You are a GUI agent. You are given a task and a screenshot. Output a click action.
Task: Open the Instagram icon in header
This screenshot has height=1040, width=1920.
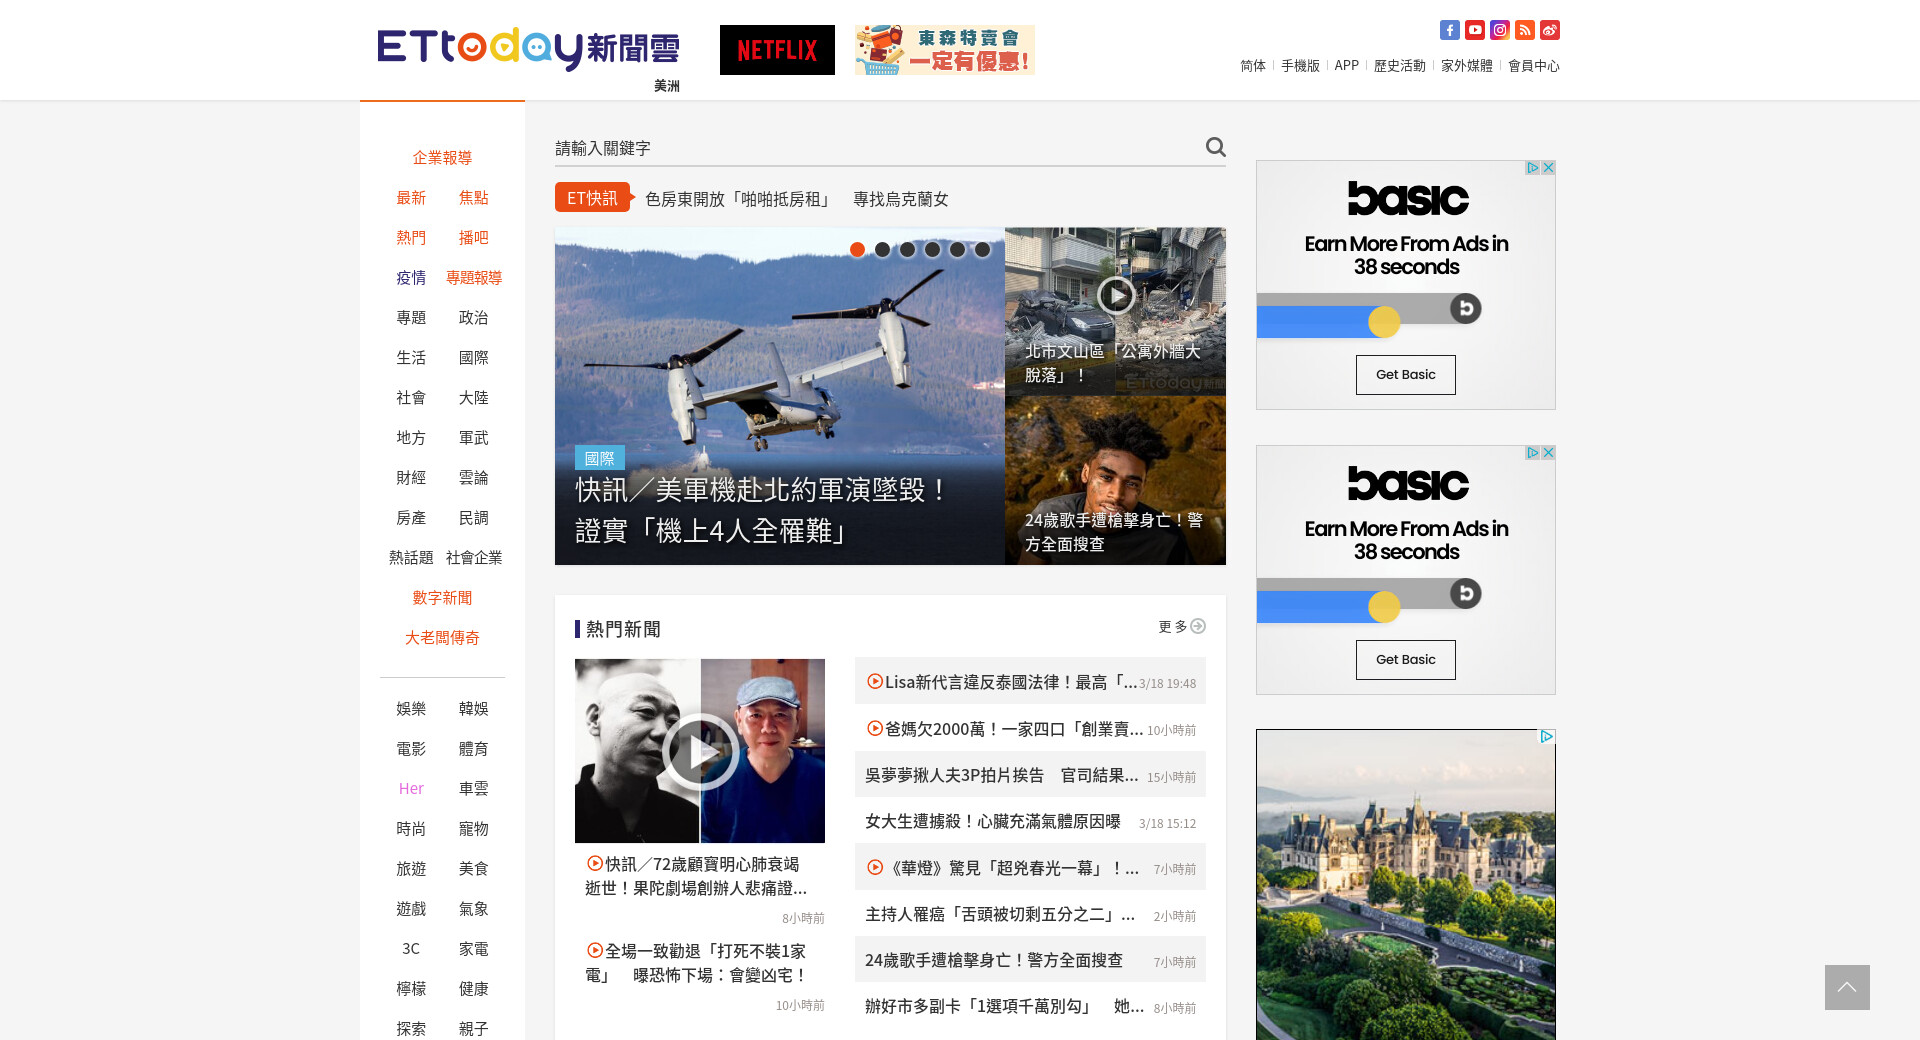click(1499, 30)
